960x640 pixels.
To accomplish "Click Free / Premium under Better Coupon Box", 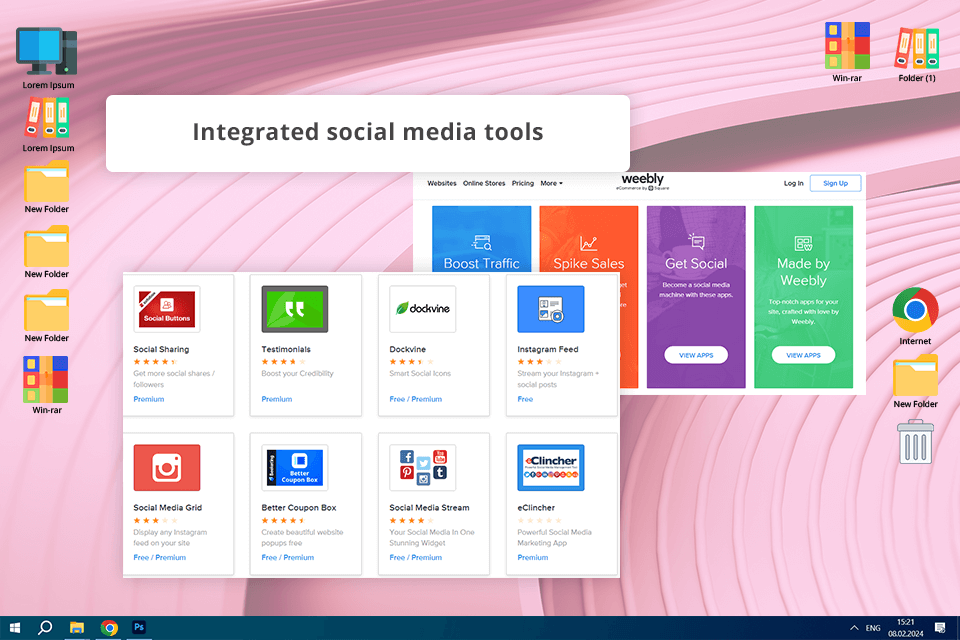I will click(288, 557).
